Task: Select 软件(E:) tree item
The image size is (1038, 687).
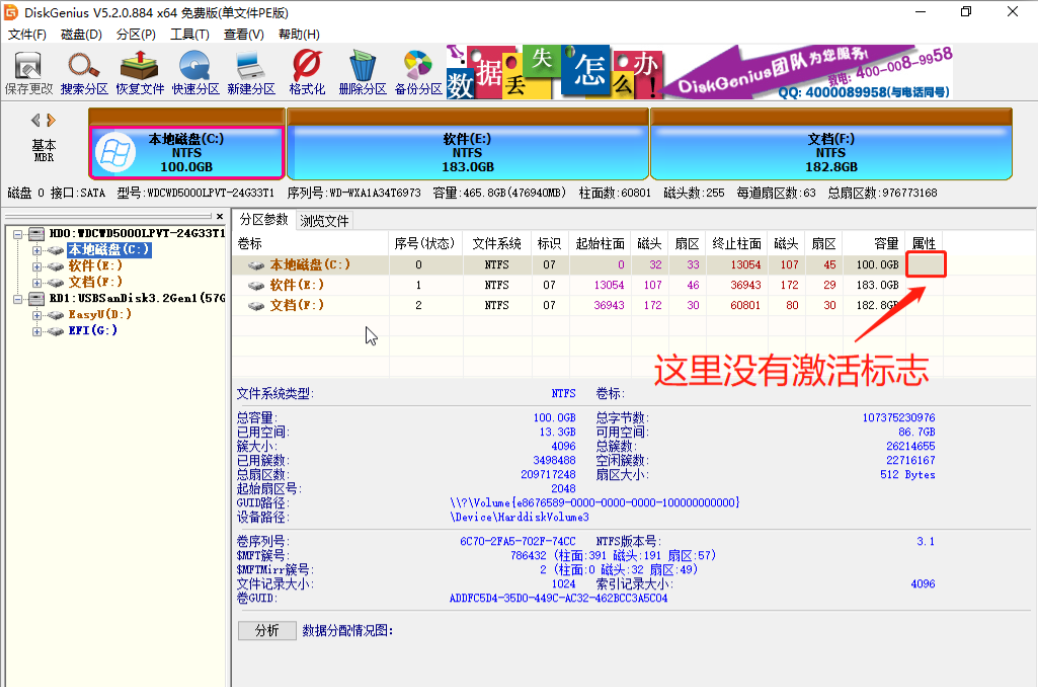Action: point(95,266)
